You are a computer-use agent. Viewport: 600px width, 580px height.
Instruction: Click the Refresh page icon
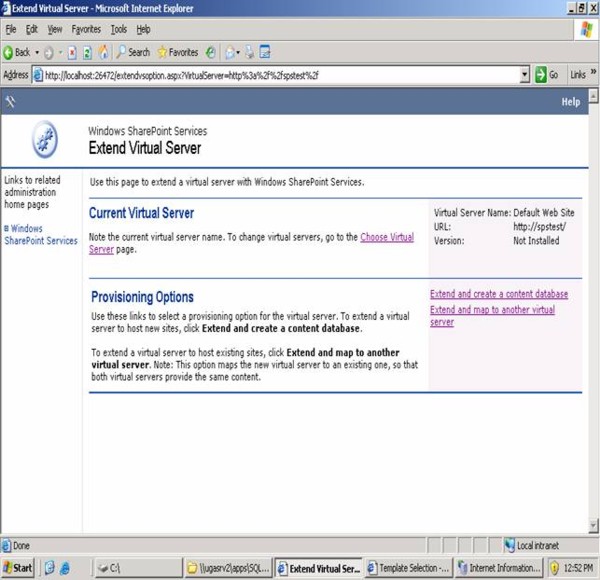(x=87, y=53)
